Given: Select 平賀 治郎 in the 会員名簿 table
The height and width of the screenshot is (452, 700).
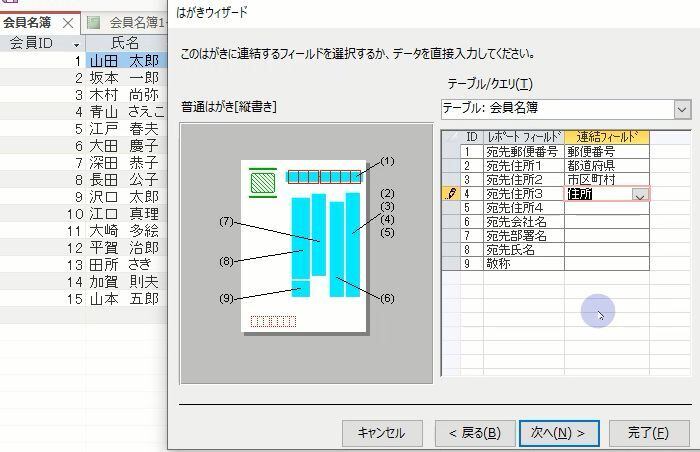Looking at the screenshot, I should tap(126, 247).
